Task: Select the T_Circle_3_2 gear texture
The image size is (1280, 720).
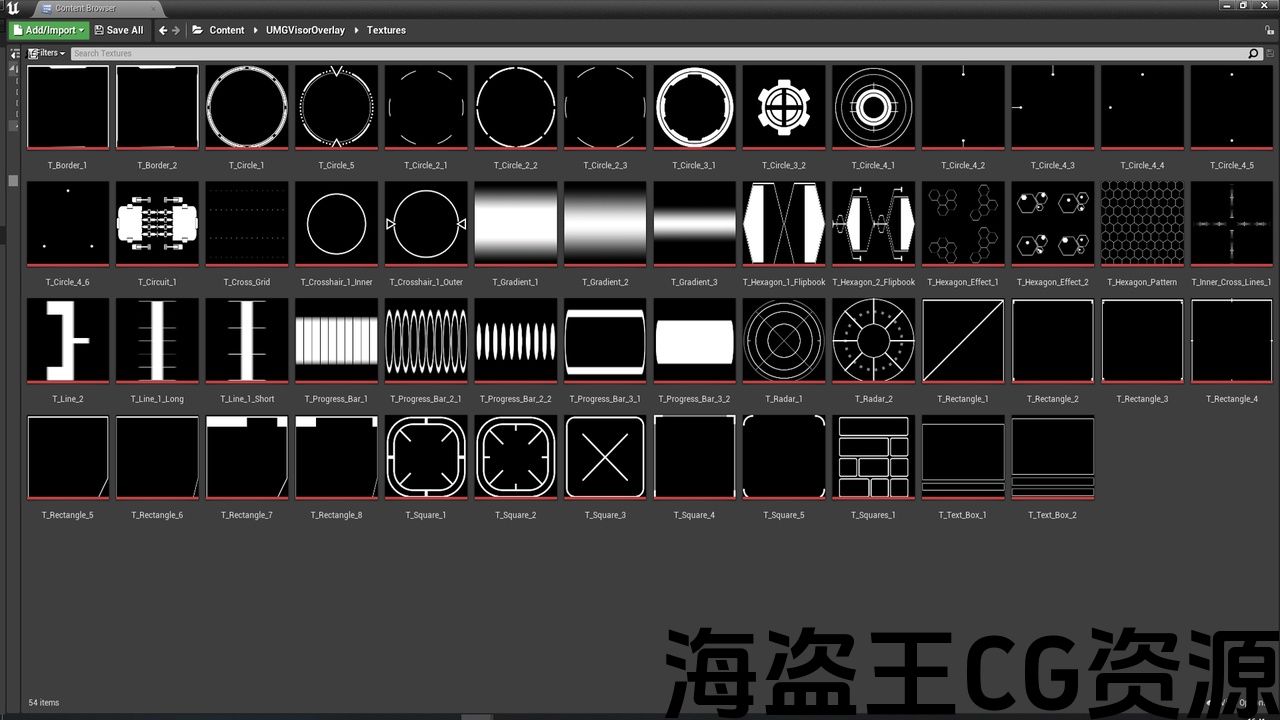Action: click(x=783, y=107)
